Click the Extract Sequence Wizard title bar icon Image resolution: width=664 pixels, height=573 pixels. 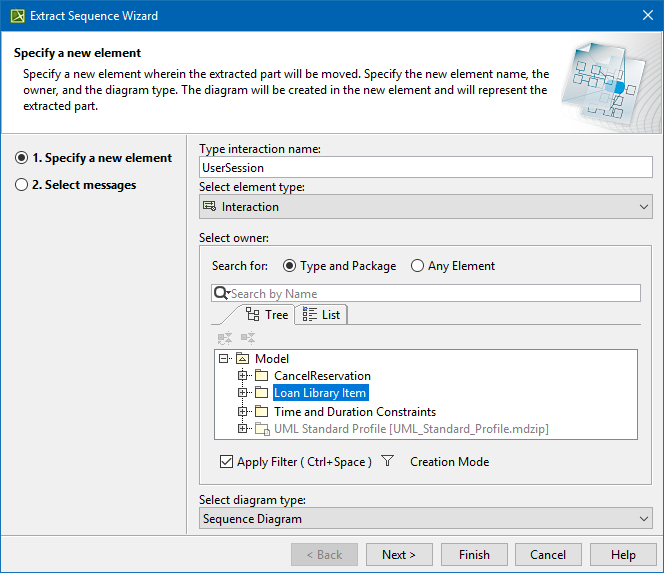(x=17, y=16)
